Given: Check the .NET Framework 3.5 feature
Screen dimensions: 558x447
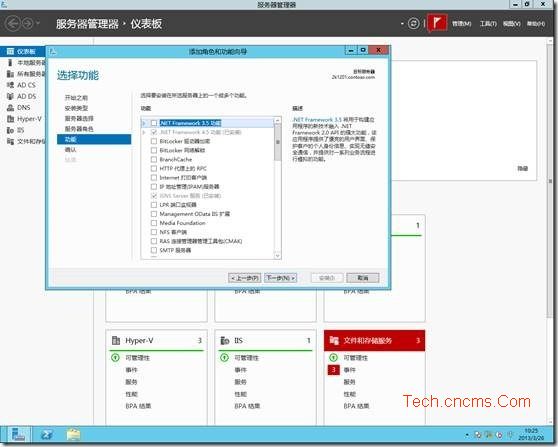Looking at the screenshot, I should tap(154, 123).
